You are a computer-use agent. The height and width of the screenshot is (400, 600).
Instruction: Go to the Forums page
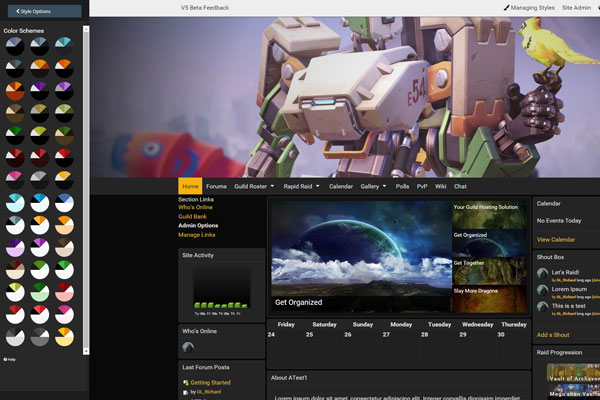click(216, 186)
